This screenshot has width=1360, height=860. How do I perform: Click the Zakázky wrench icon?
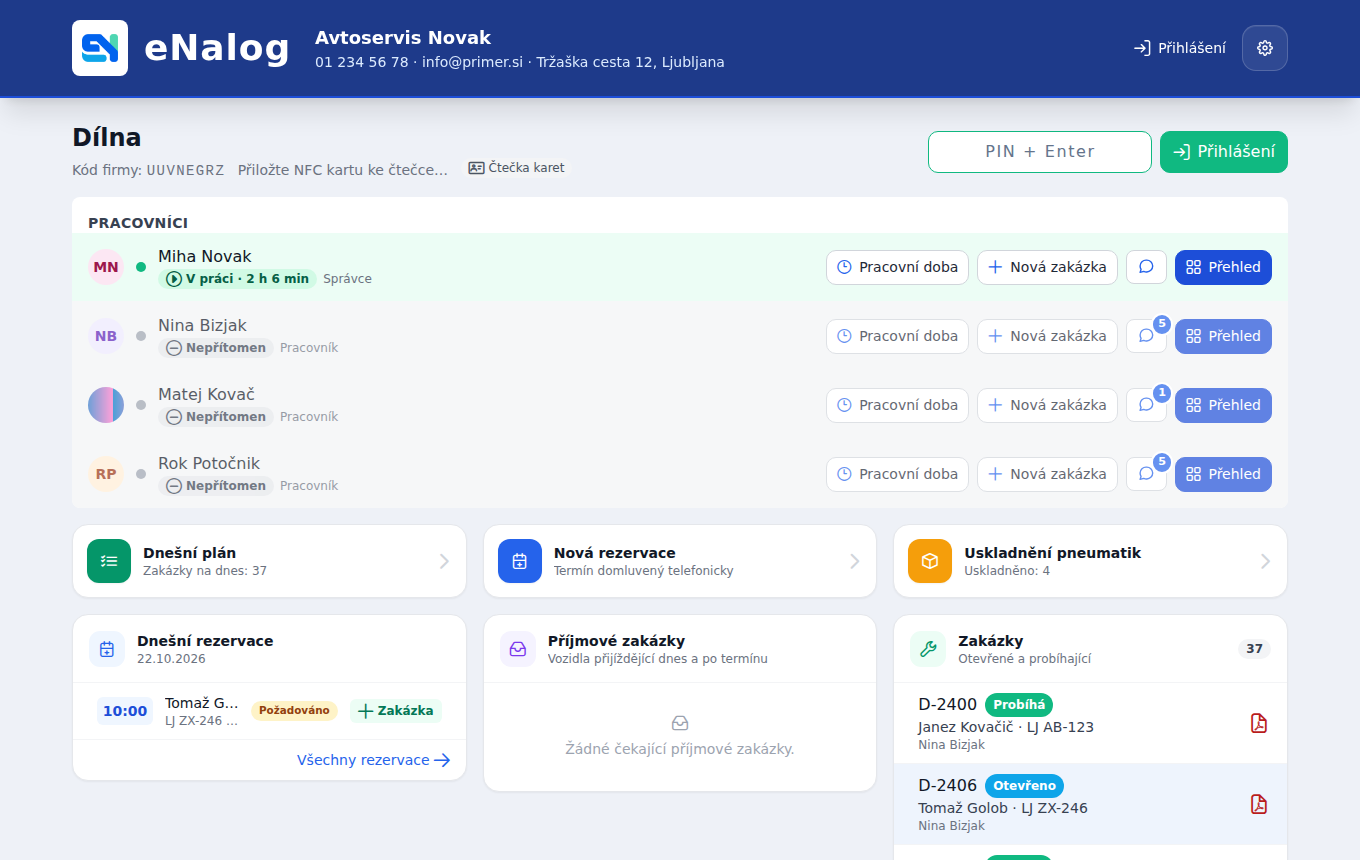pos(928,649)
